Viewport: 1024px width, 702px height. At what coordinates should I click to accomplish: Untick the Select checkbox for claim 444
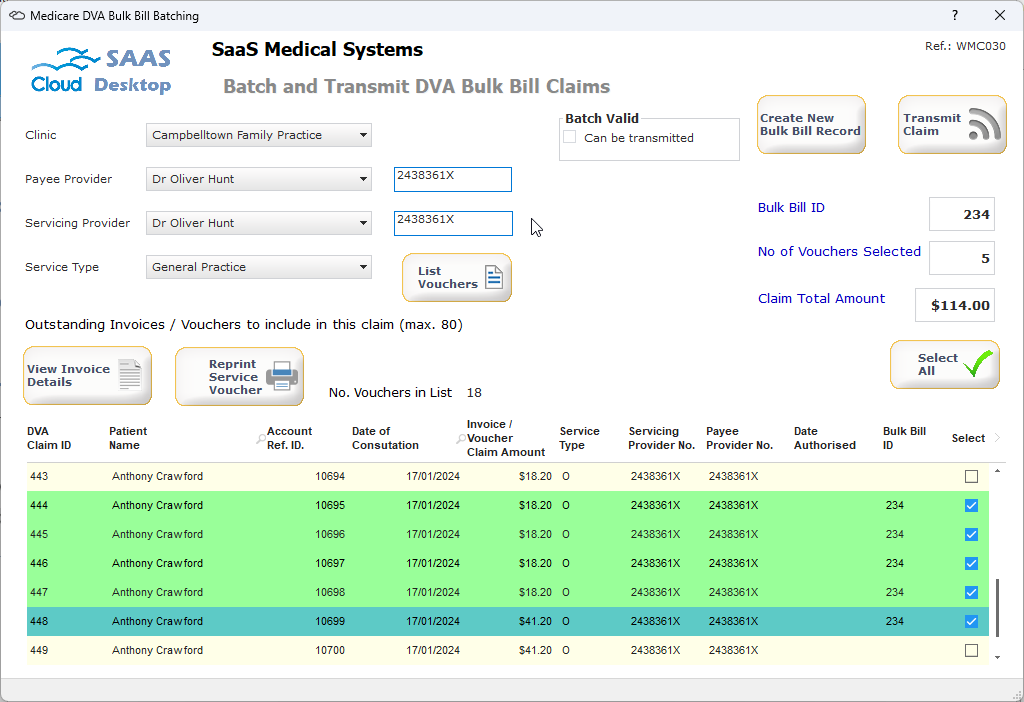(x=971, y=505)
